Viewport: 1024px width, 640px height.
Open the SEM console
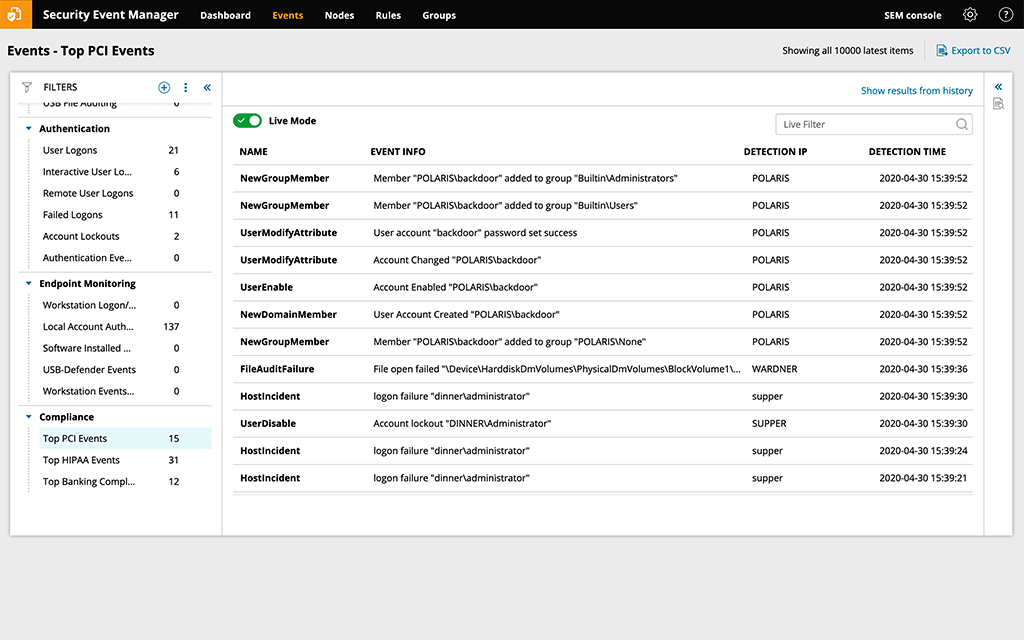coord(911,14)
